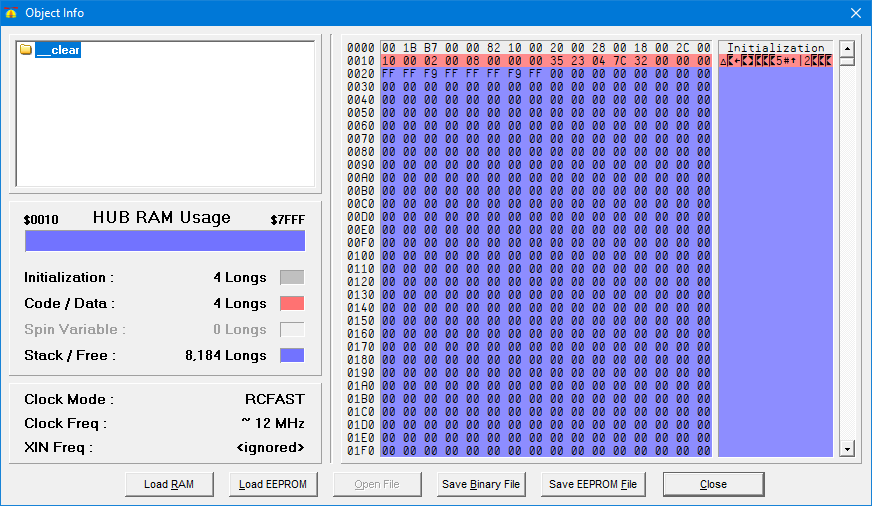
Task: Click the gray Initialization color swatch
Action: click(292, 278)
